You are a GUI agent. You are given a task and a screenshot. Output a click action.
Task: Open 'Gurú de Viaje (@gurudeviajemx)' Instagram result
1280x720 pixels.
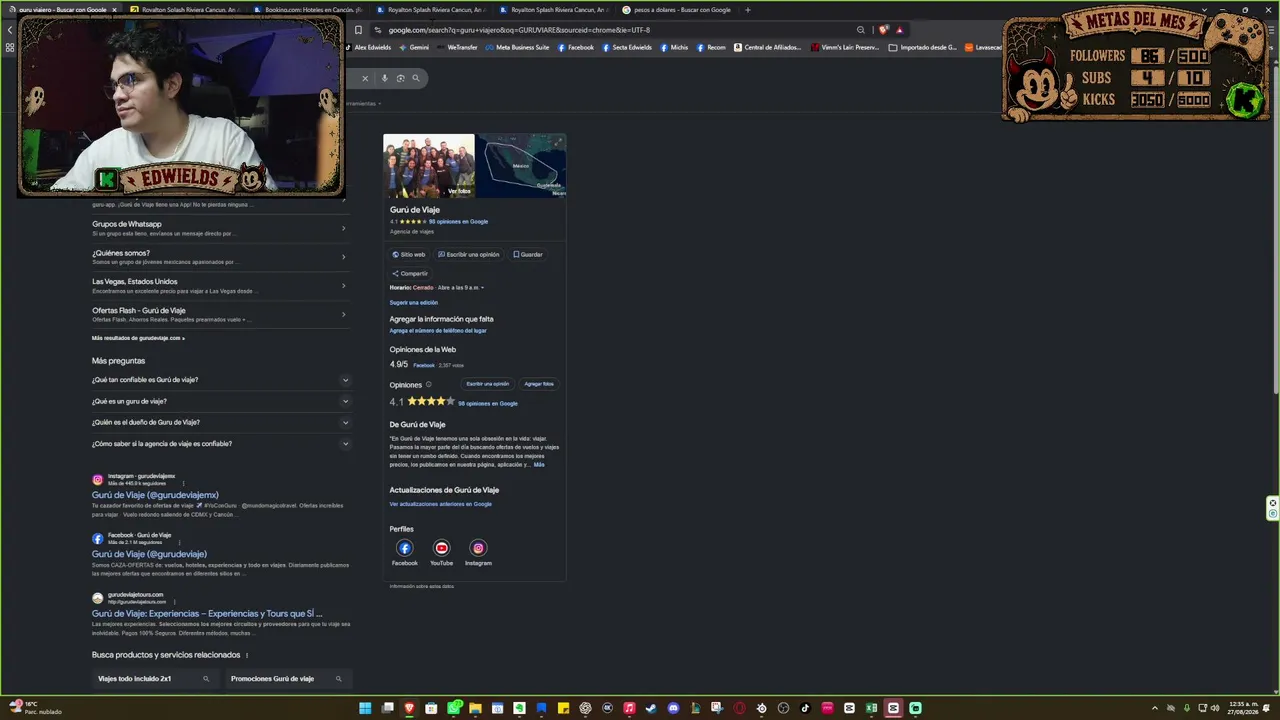click(x=155, y=495)
